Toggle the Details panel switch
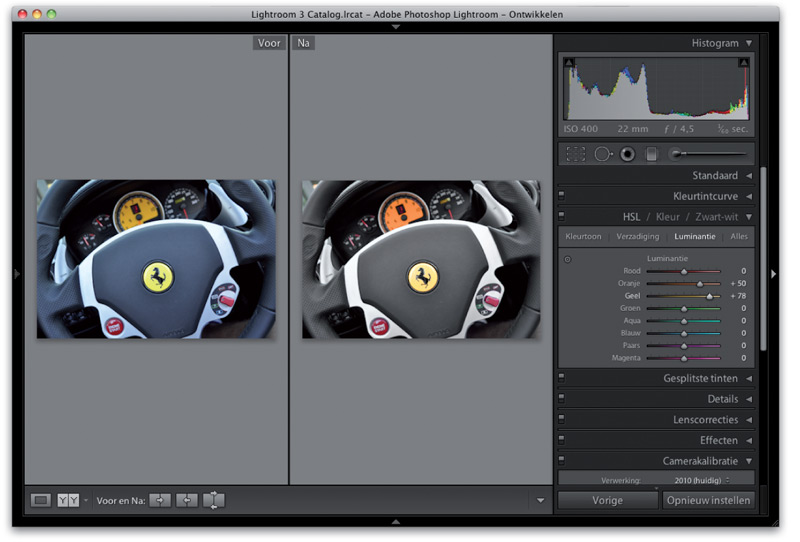Viewport: 800px width, 542px height. tap(562, 398)
